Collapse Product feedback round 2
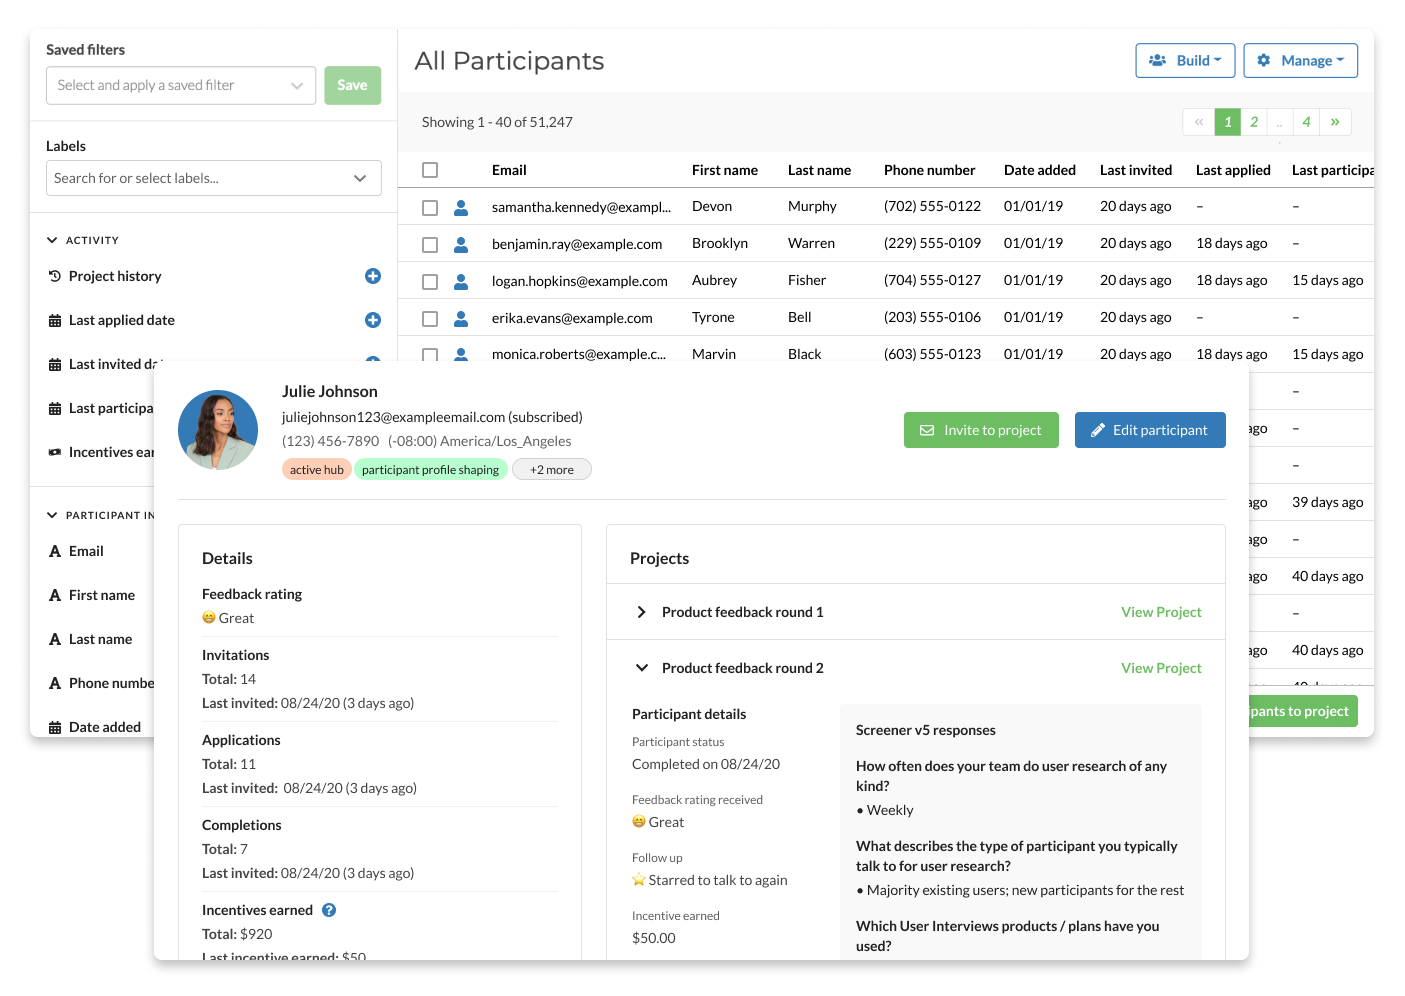This screenshot has height=996, width=1405. tap(641, 667)
